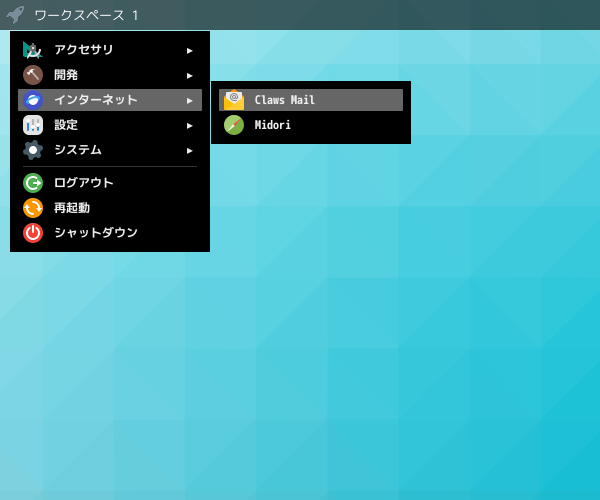Open the 開発 menu entry
Viewport: 600px width, 500px height.
(x=110, y=75)
